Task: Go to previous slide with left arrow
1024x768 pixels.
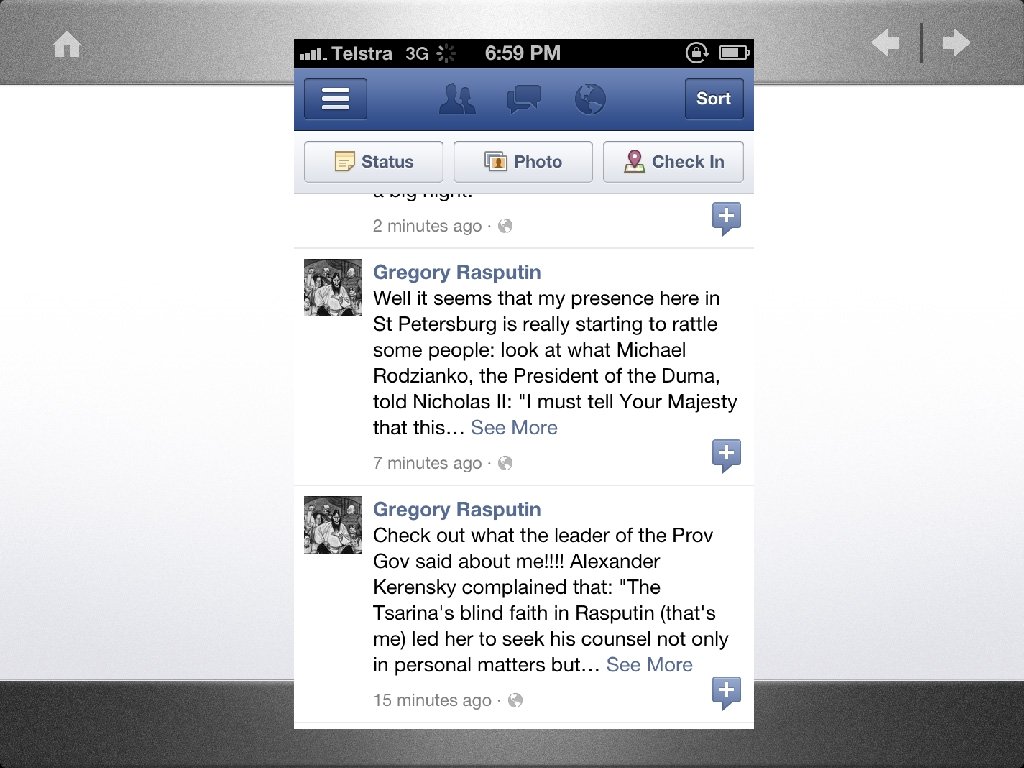Action: tap(886, 43)
